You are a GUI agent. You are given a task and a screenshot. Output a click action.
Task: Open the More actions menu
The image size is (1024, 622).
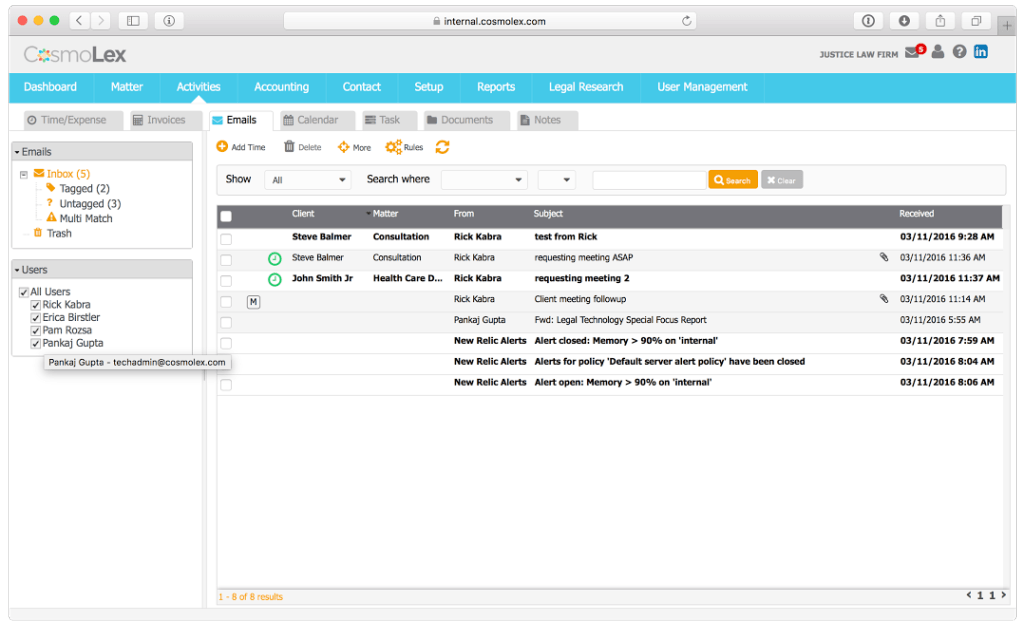pos(355,148)
